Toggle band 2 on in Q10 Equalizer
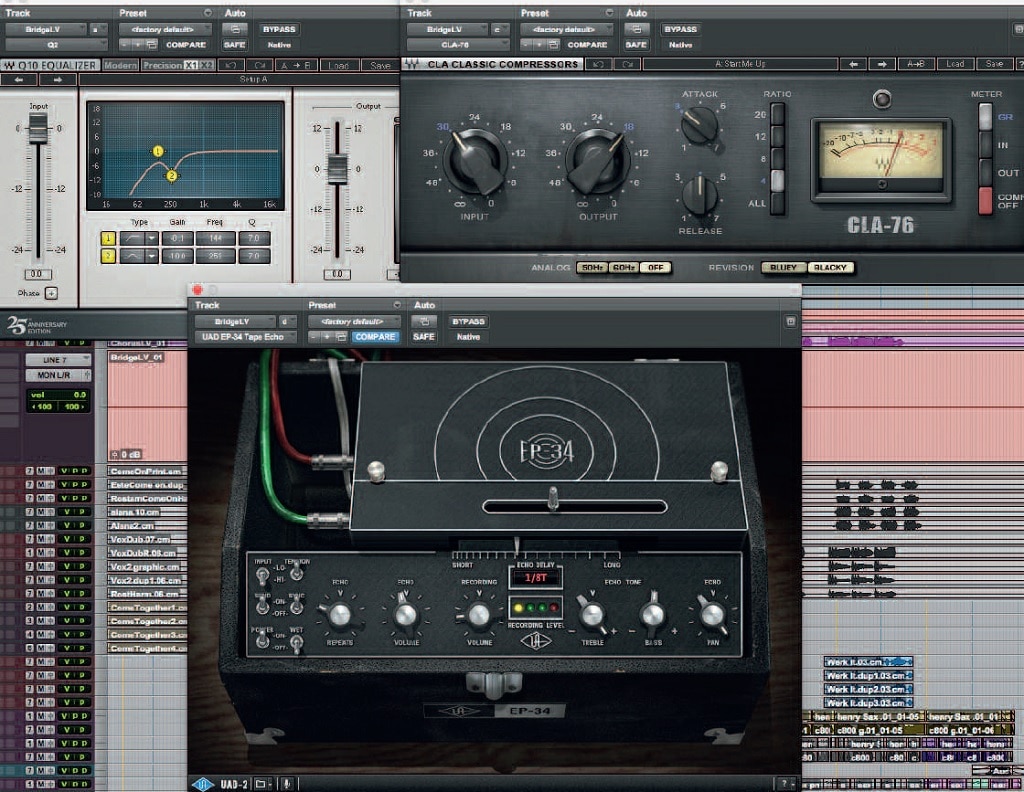The image size is (1024, 792). coord(108,256)
